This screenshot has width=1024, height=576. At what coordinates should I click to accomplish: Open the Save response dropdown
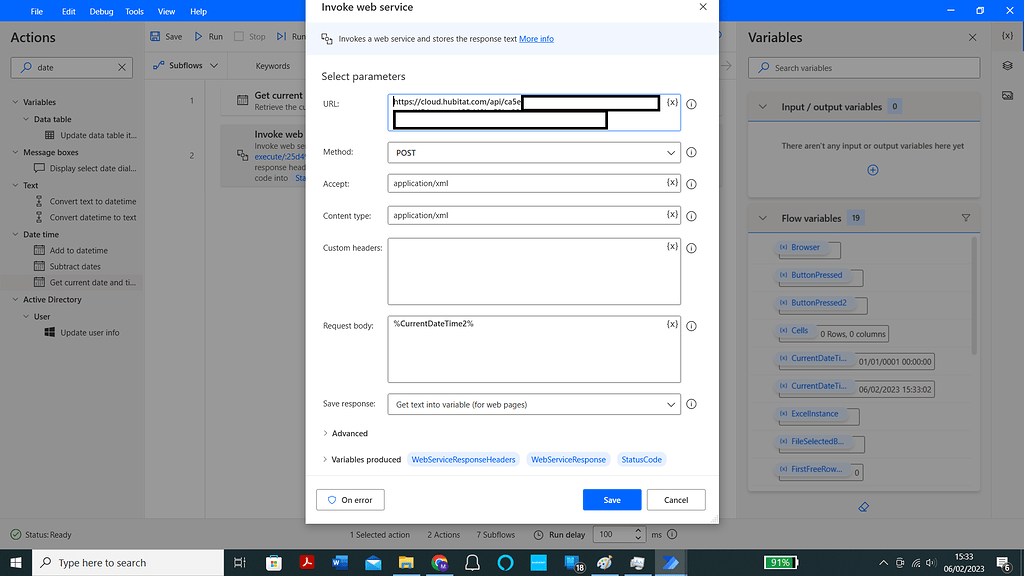(533, 404)
